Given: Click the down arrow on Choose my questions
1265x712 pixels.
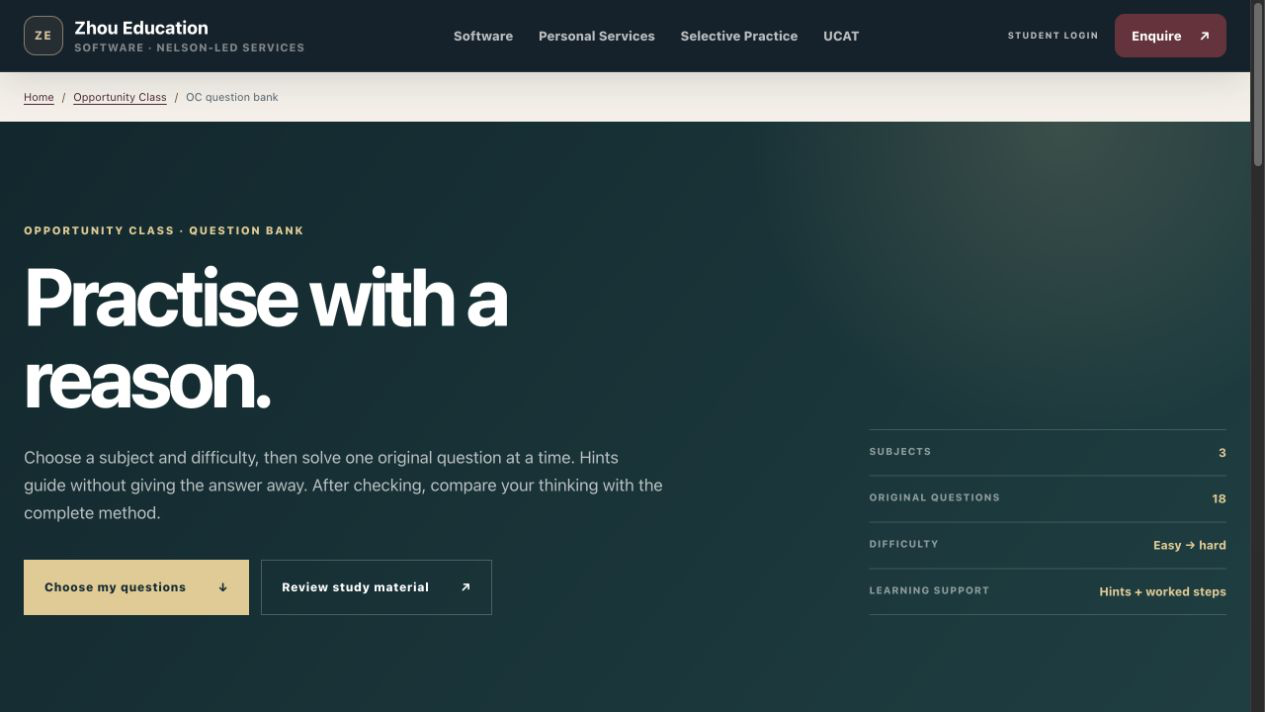Looking at the screenshot, I should click(223, 587).
